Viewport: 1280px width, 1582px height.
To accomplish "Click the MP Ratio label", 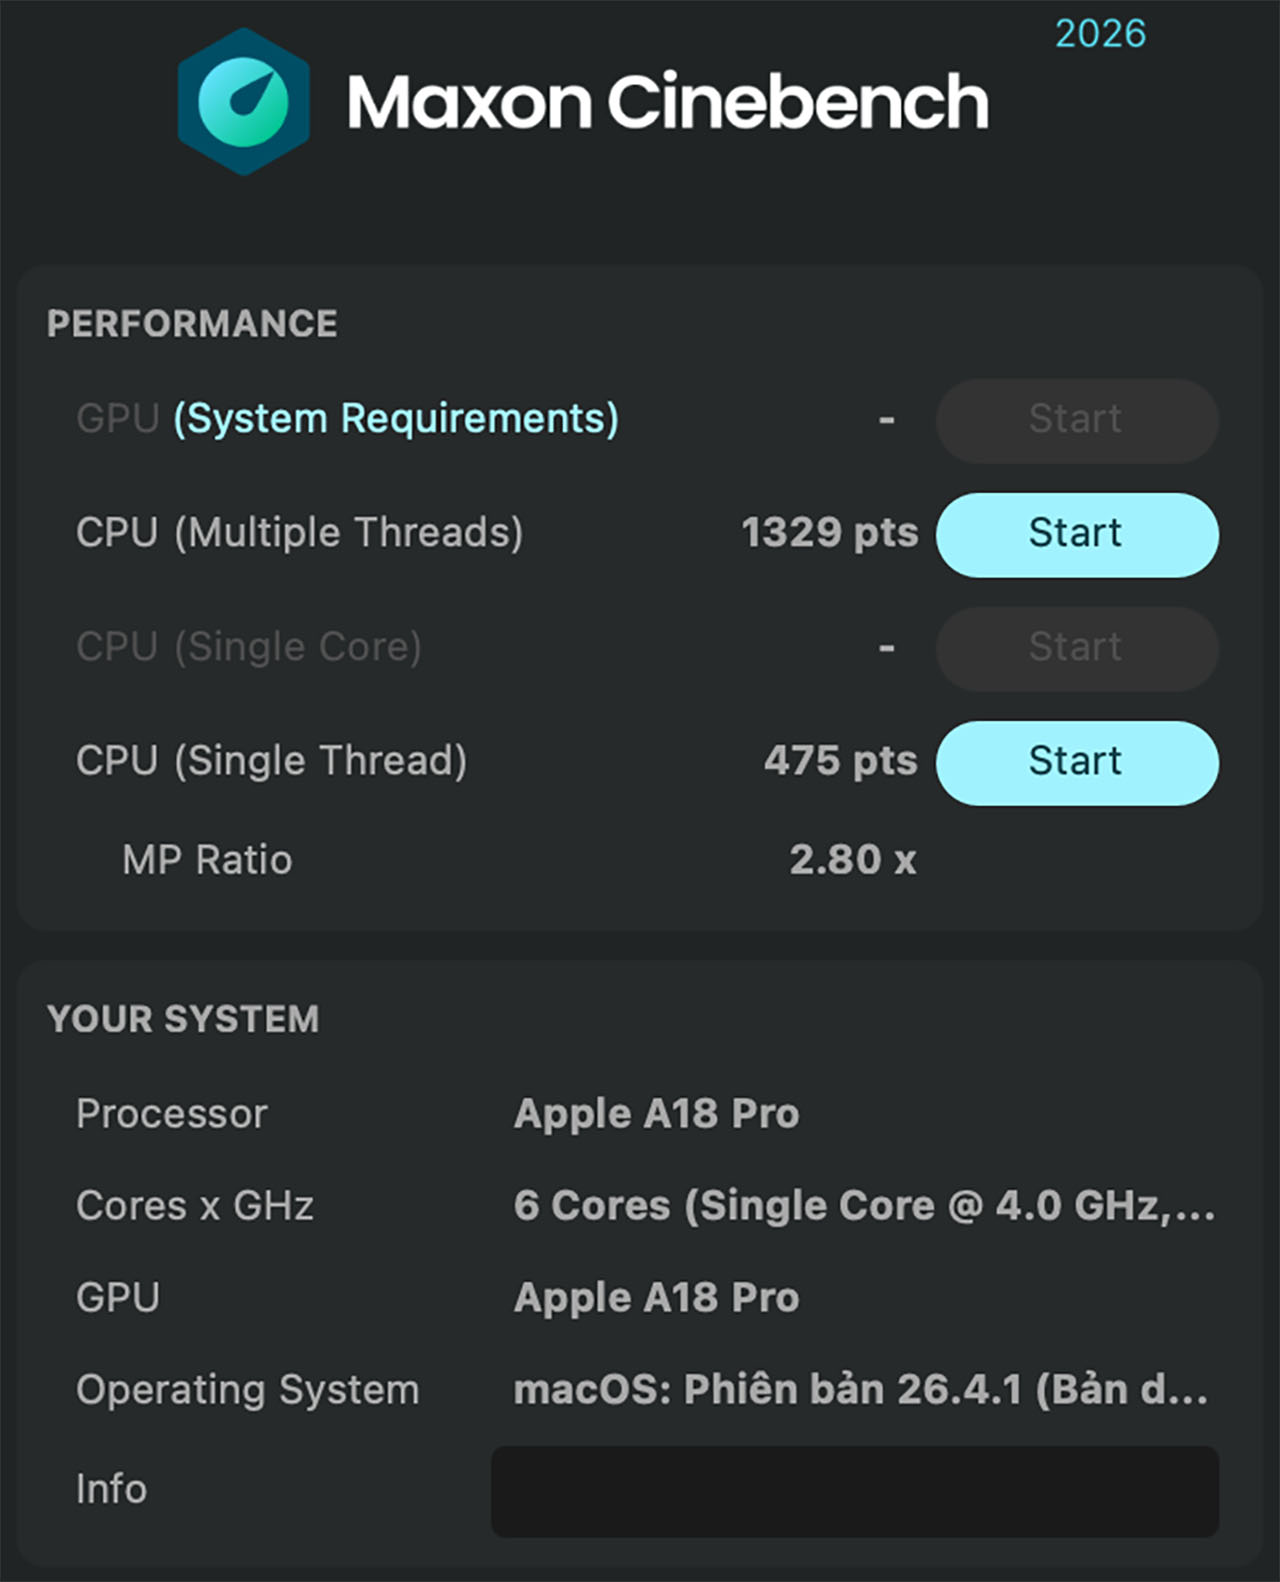I will point(205,859).
